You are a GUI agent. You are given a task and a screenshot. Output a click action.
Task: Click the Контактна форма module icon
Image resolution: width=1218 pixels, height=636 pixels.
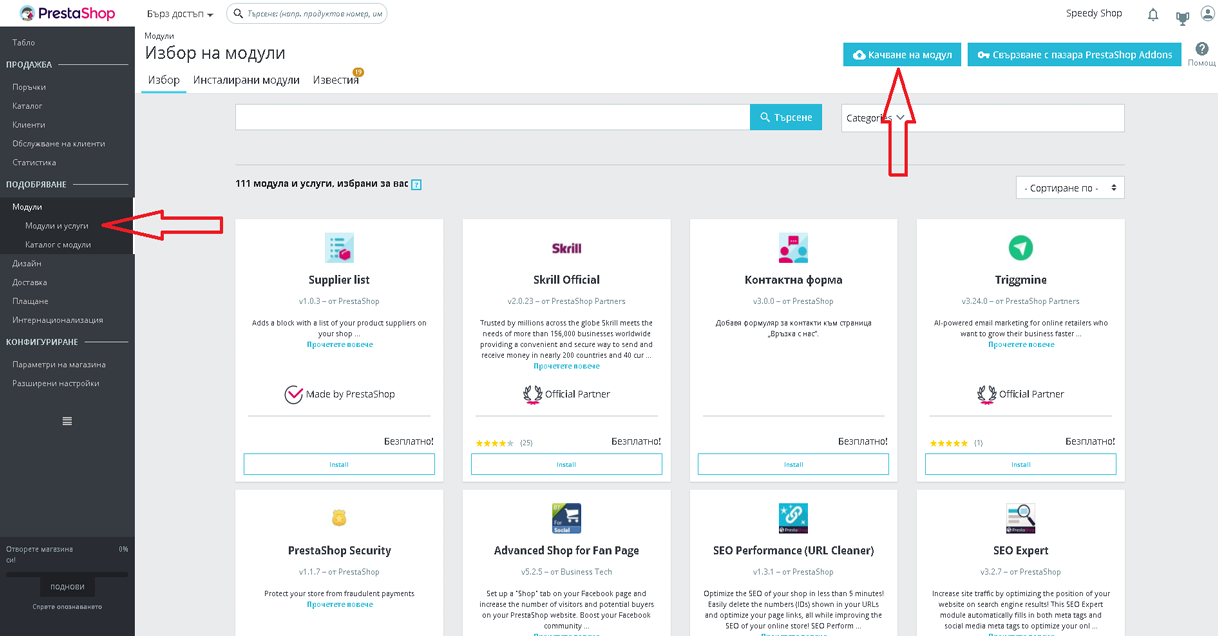point(793,247)
